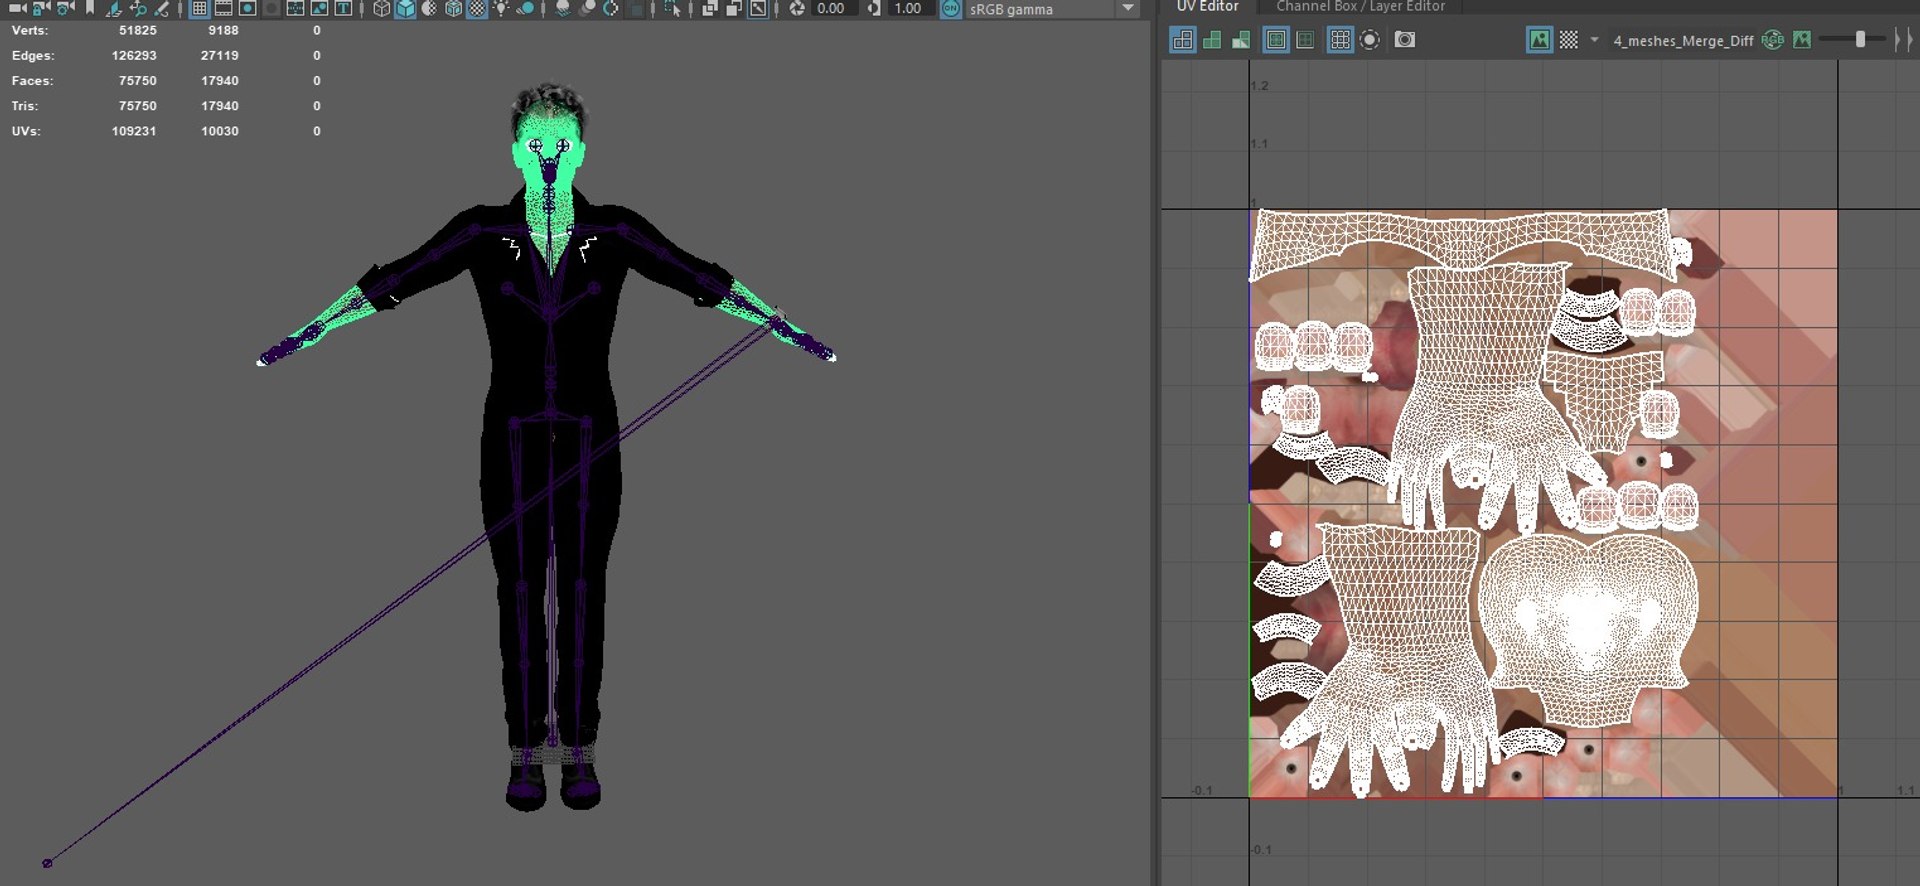Viewport: 1920px width, 886px height.
Task: Toggle Screen Space Ambient Occlusion icon
Action: tap(563, 8)
